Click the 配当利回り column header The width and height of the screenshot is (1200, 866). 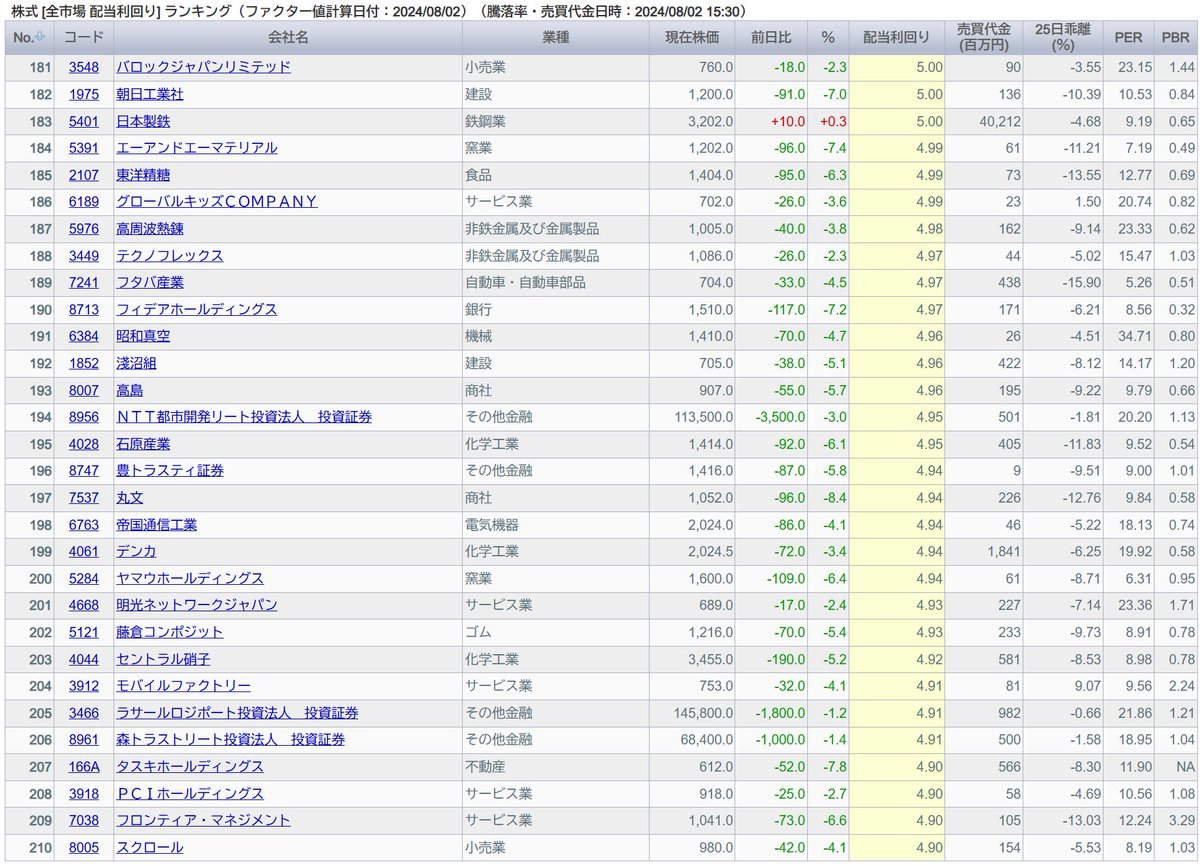[896, 37]
